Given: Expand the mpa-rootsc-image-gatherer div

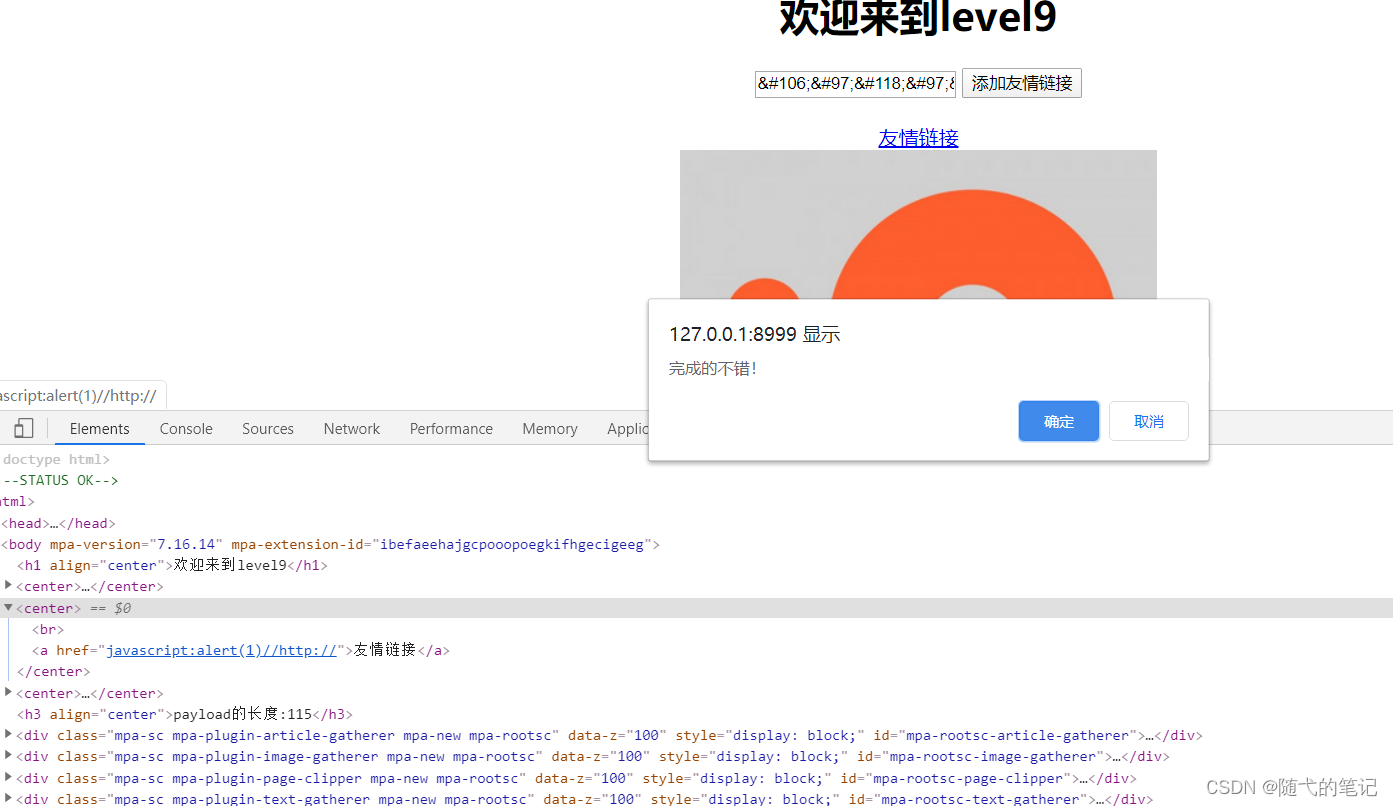Looking at the screenshot, I should pyautogui.click(x=8, y=756).
